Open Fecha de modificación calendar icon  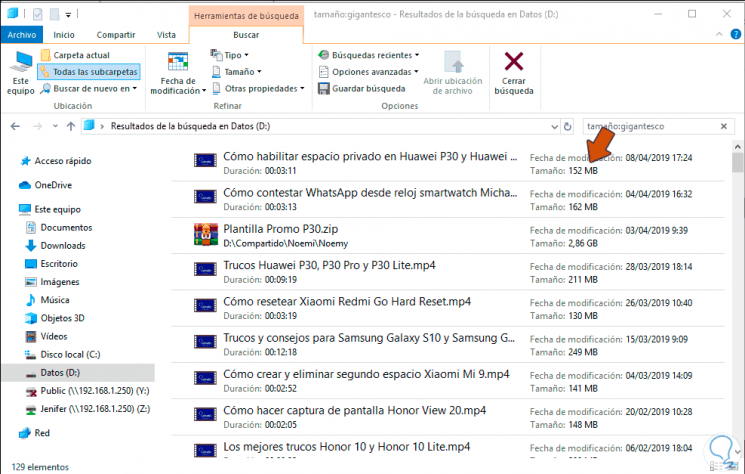click(x=178, y=62)
